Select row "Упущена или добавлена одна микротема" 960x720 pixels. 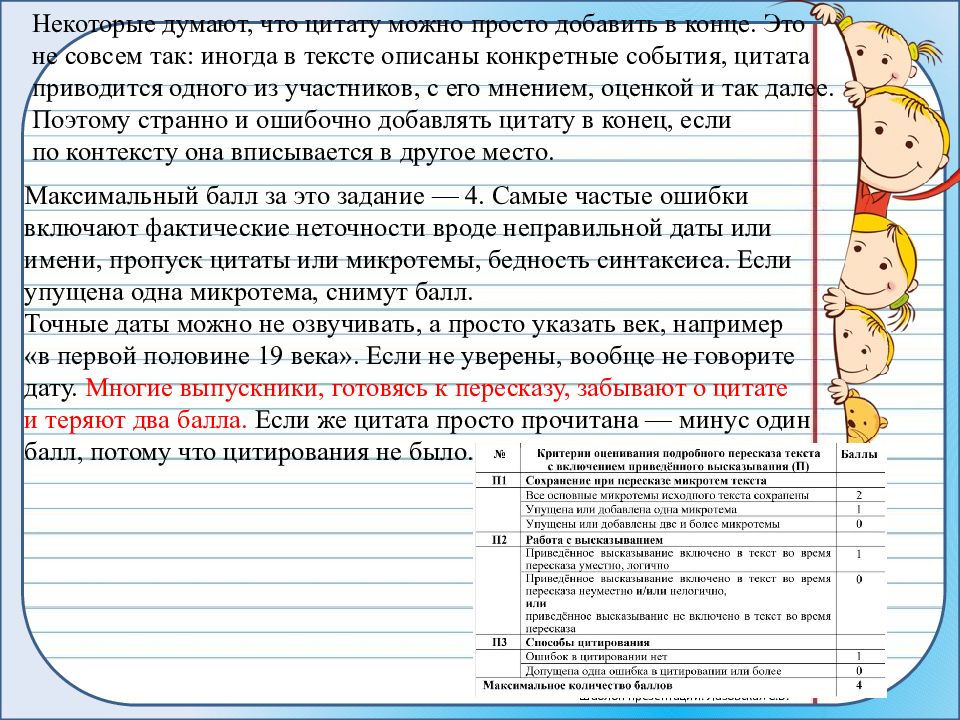point(631,509)
